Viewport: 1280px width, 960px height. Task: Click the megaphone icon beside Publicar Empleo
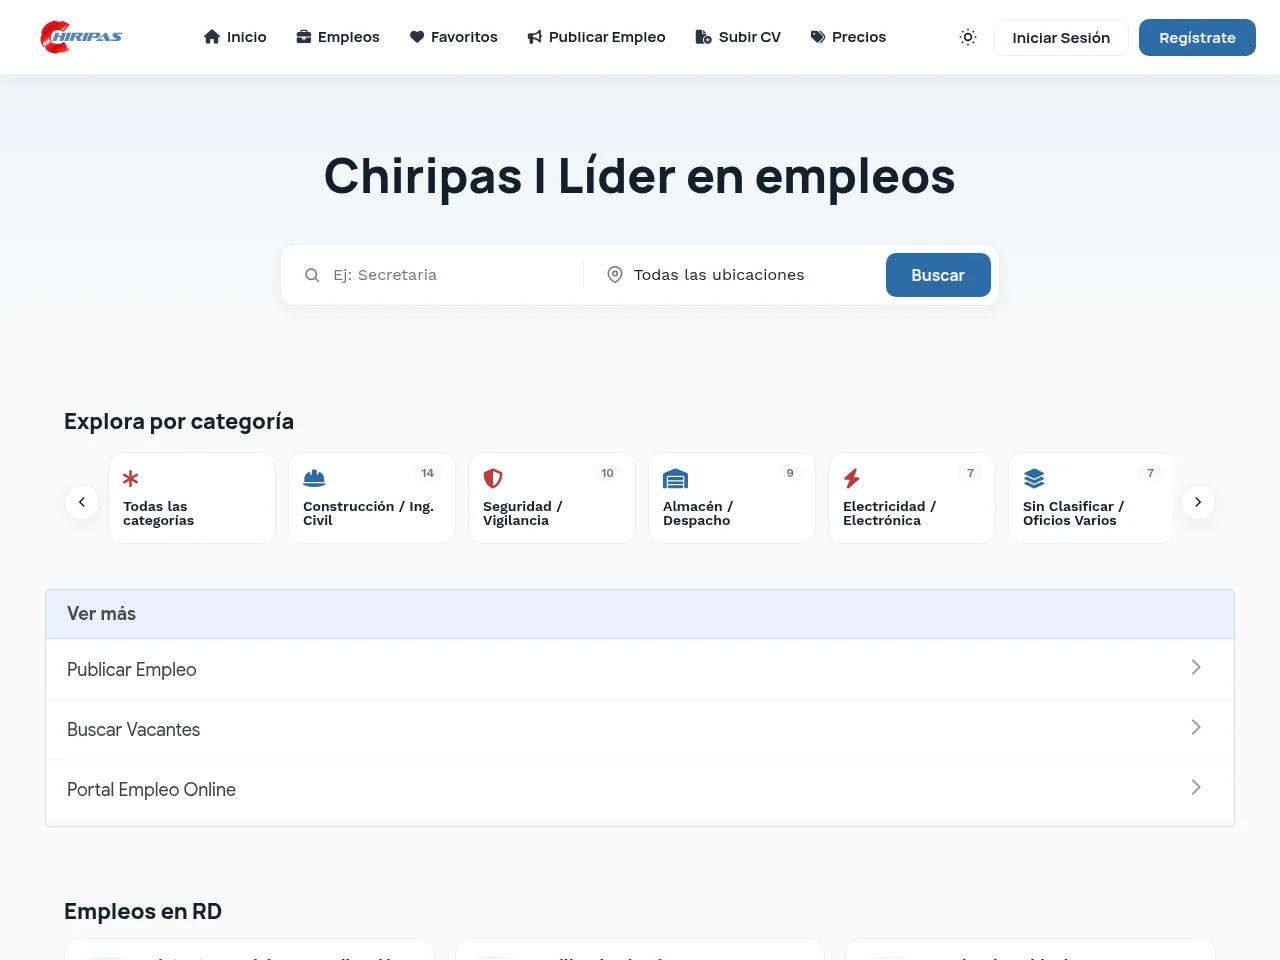point(535,37)
